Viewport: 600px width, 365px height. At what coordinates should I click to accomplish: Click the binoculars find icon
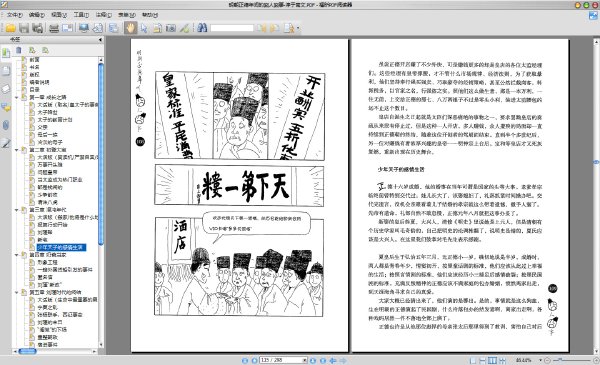coord(202,28)
